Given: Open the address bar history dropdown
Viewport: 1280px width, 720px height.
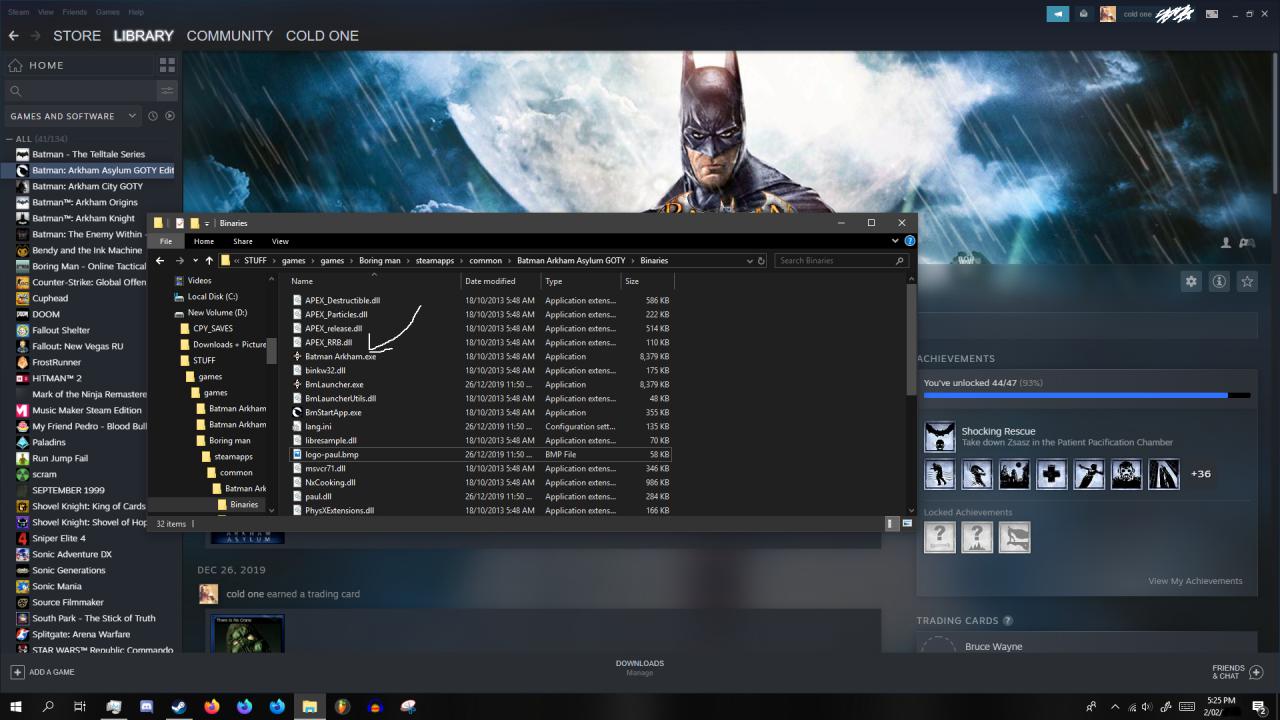Looking at the screenshot, I should (x=750, y=261).
